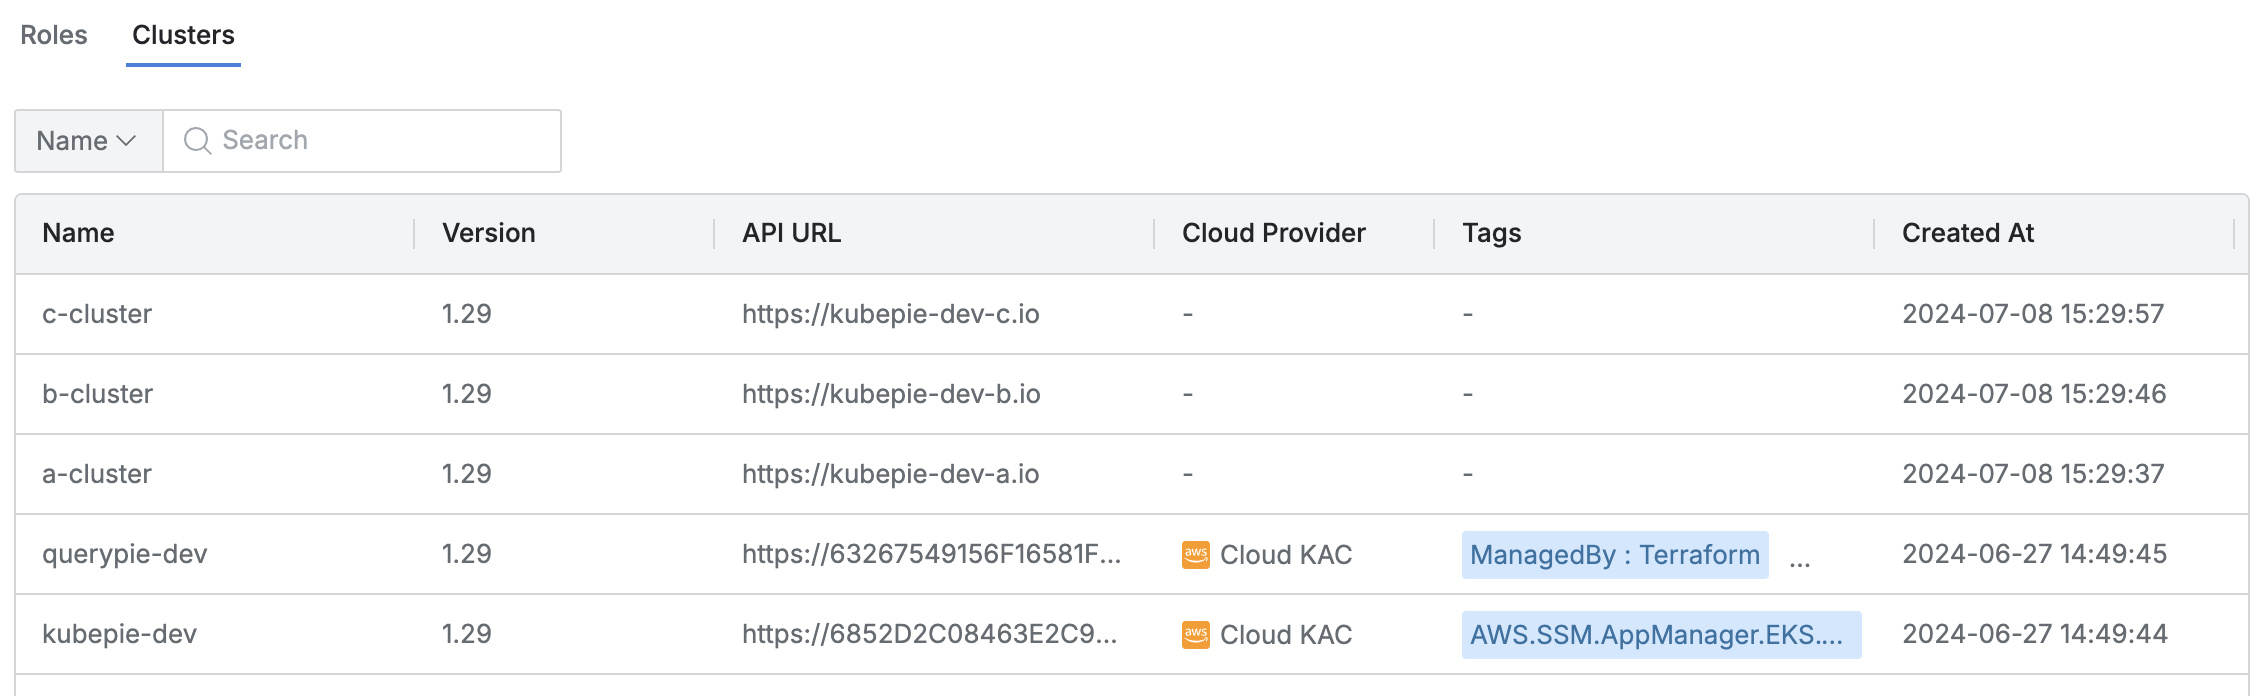
Task: Open the b-cluster row
Action: (97, 394)
